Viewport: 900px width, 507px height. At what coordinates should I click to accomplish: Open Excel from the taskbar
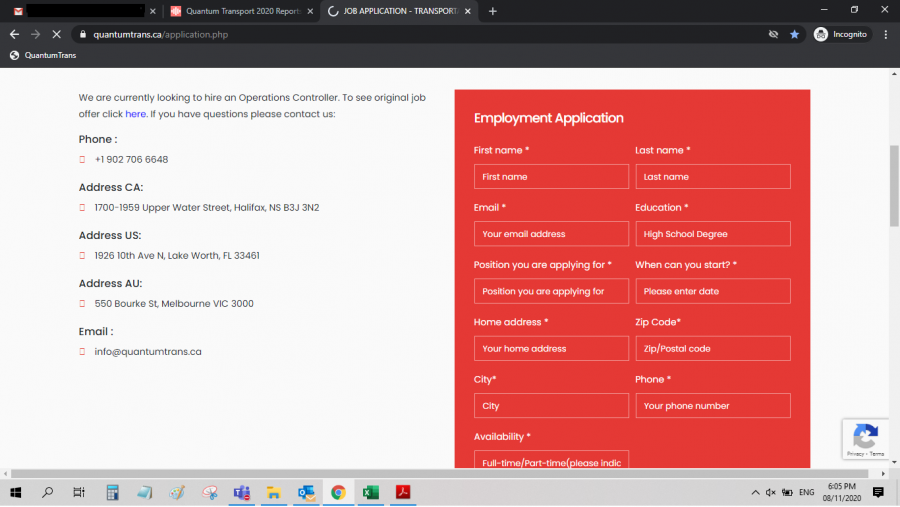point(371,492)
